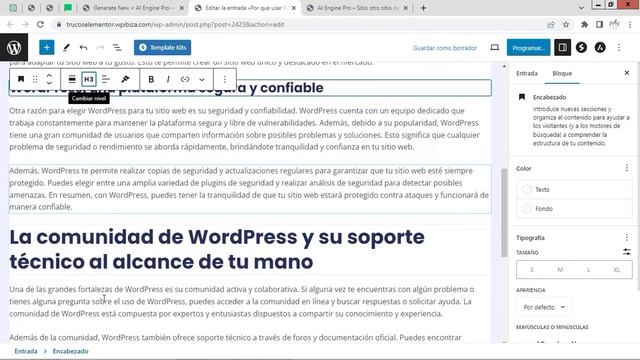
Task: Redo the last change
Action: click(100, 48)
